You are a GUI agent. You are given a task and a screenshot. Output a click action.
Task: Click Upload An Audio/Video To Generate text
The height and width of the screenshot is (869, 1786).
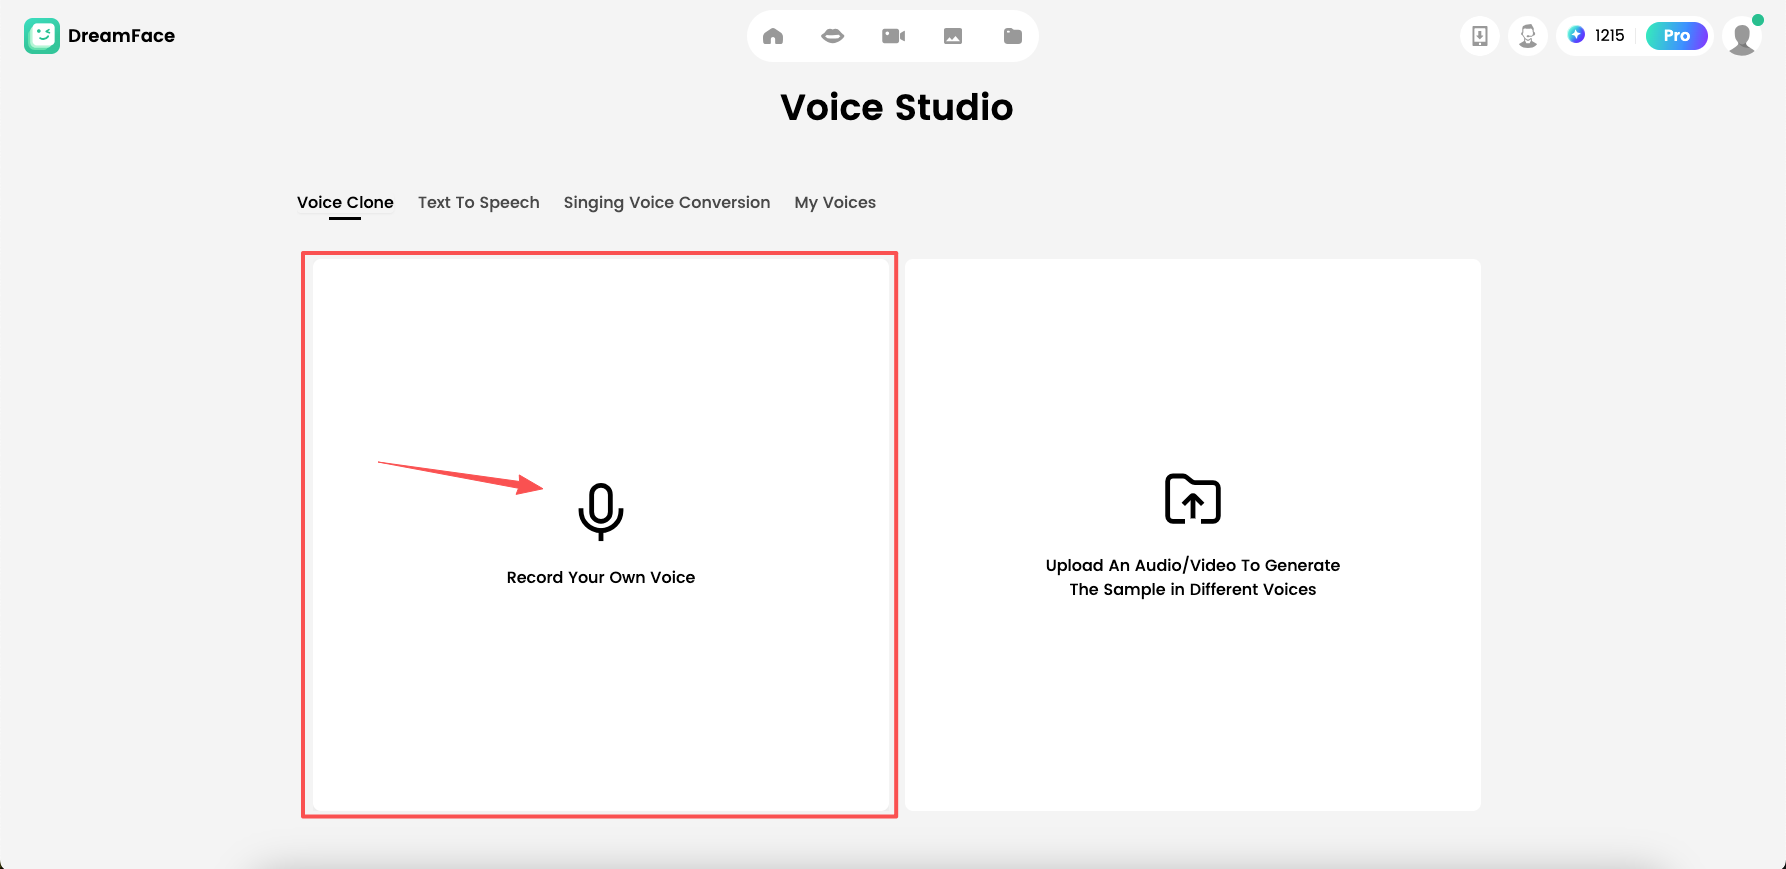[1193, 565]
